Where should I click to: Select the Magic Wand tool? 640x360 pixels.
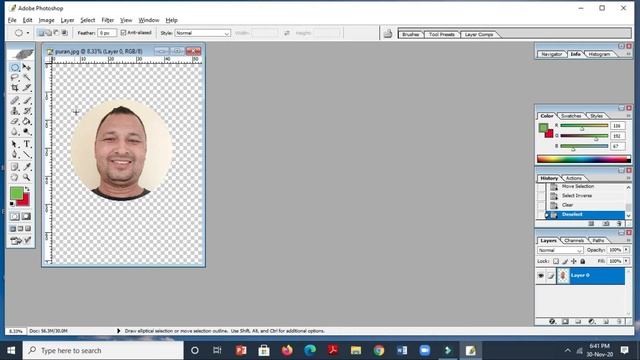pos(27,77)
